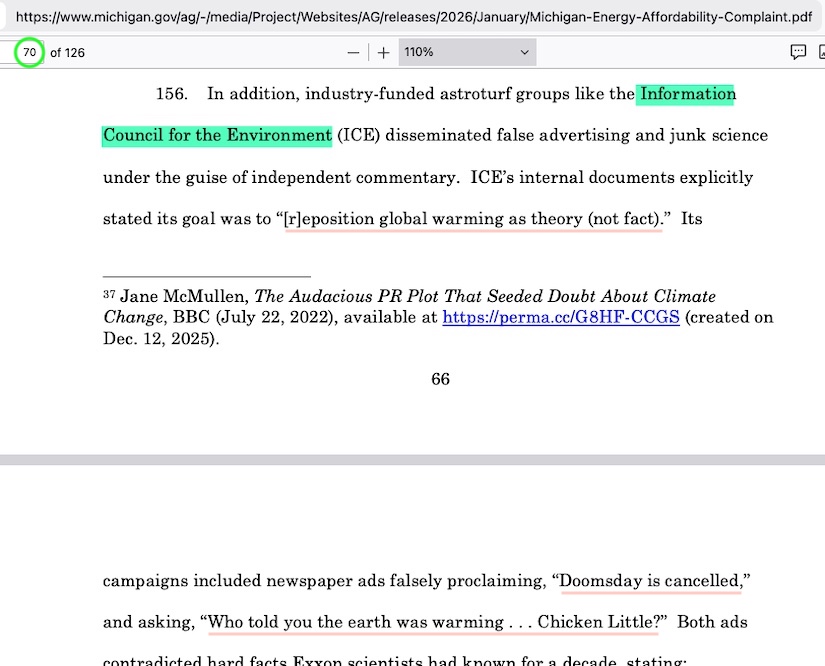Image resolution: width=825 pixels, height=666 pixels.
Task: Click highlighted "Council for the Environment" text
Action: coord(217,135)
